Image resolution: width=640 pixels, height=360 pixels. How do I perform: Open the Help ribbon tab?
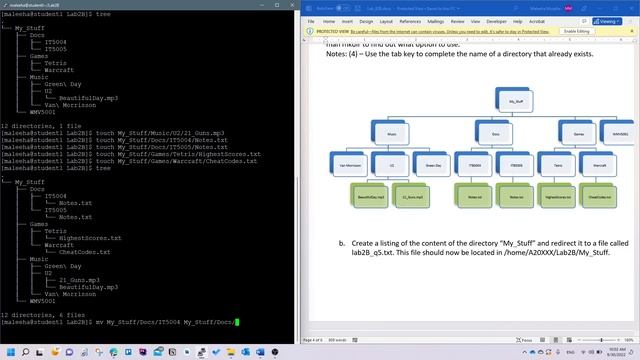(518, 21)
